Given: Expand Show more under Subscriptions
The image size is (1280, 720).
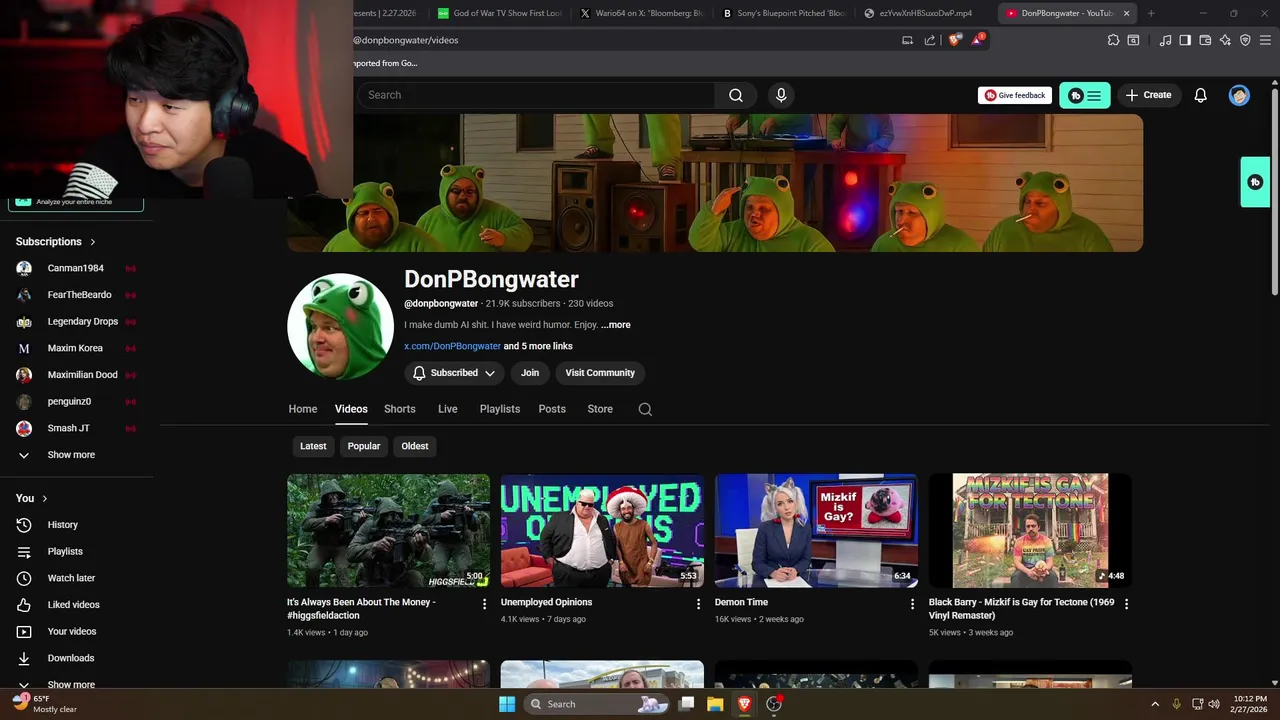Looking at the screenshot, I should click(71, 455).
